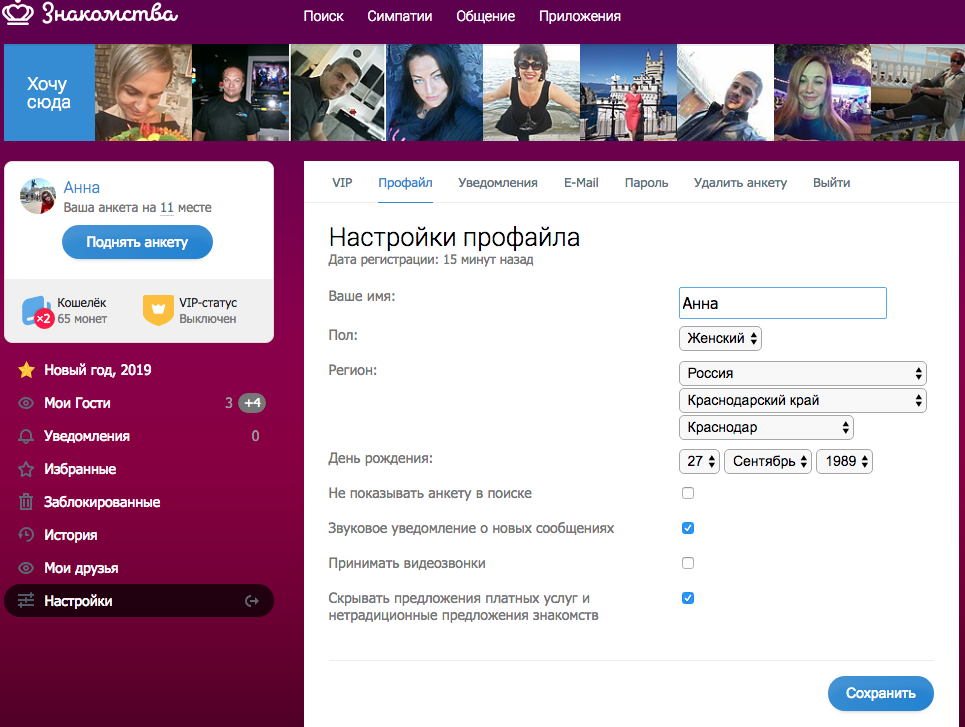
Task: Click the underlined 11 rank number
Action: [167, 208]
